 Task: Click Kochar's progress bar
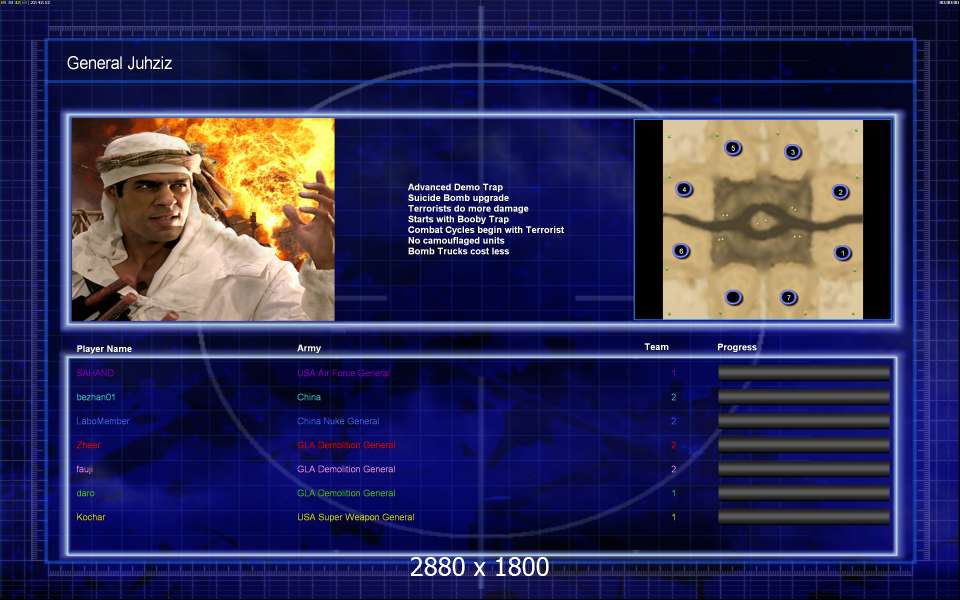click(804, 517)
